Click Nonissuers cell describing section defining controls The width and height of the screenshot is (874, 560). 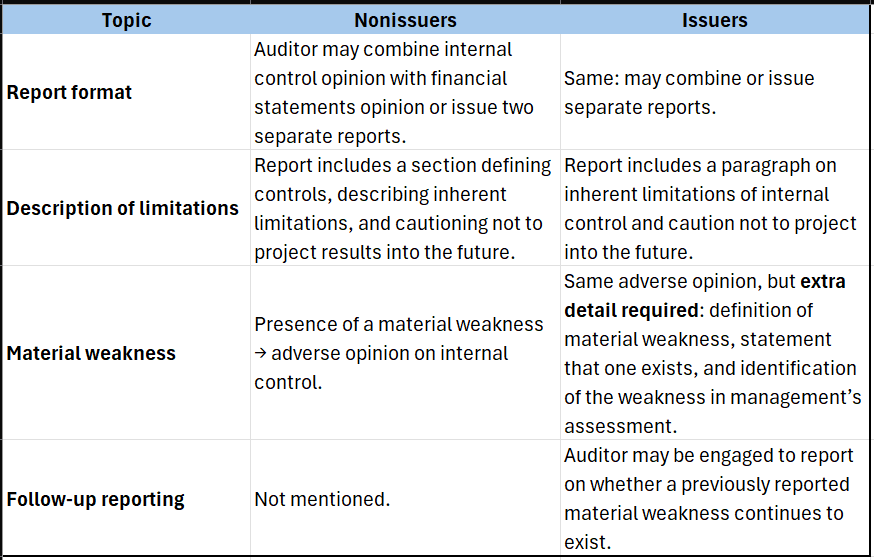(405, 208)
